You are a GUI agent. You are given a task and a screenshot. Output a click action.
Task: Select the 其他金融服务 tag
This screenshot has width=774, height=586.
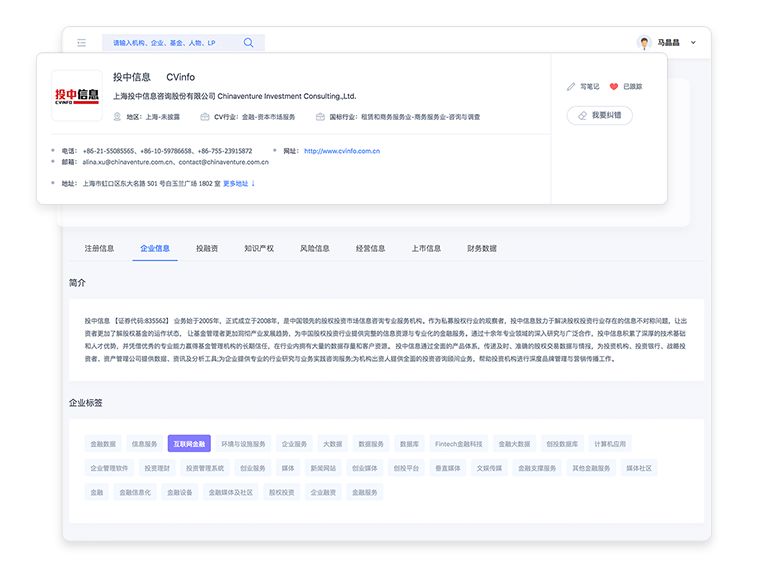[591, 468]
